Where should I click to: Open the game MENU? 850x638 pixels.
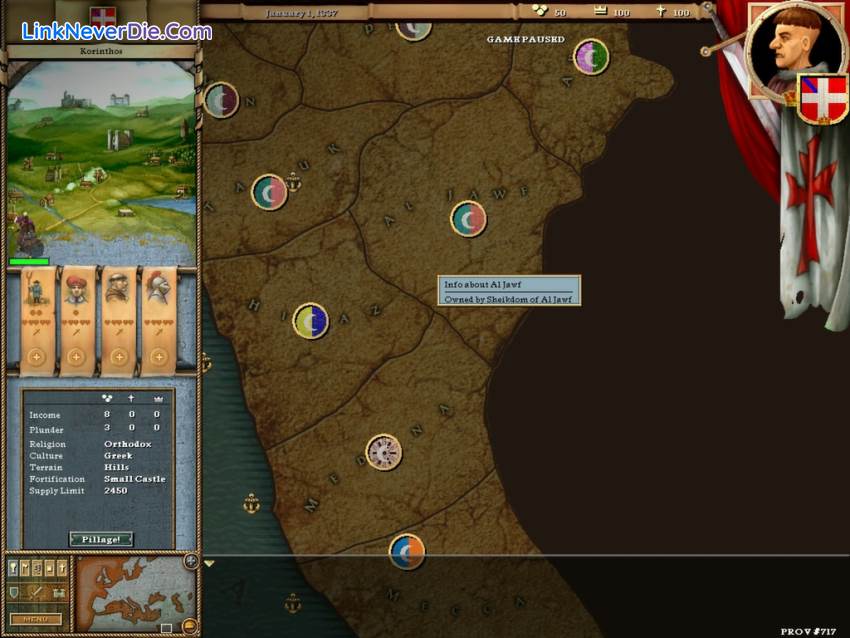37,619
